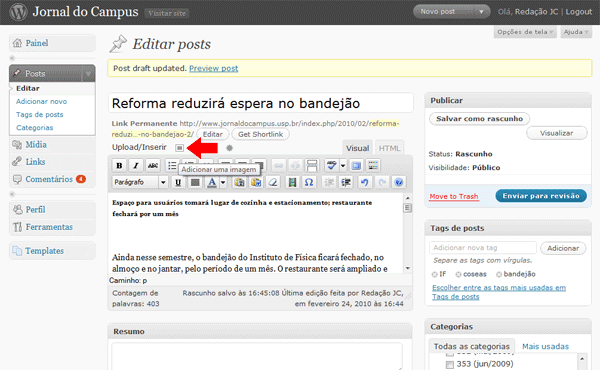This screenshot has width=600, height=370.
Task: Switch to the HTML editor tab
Action: [x=389, y=148]
